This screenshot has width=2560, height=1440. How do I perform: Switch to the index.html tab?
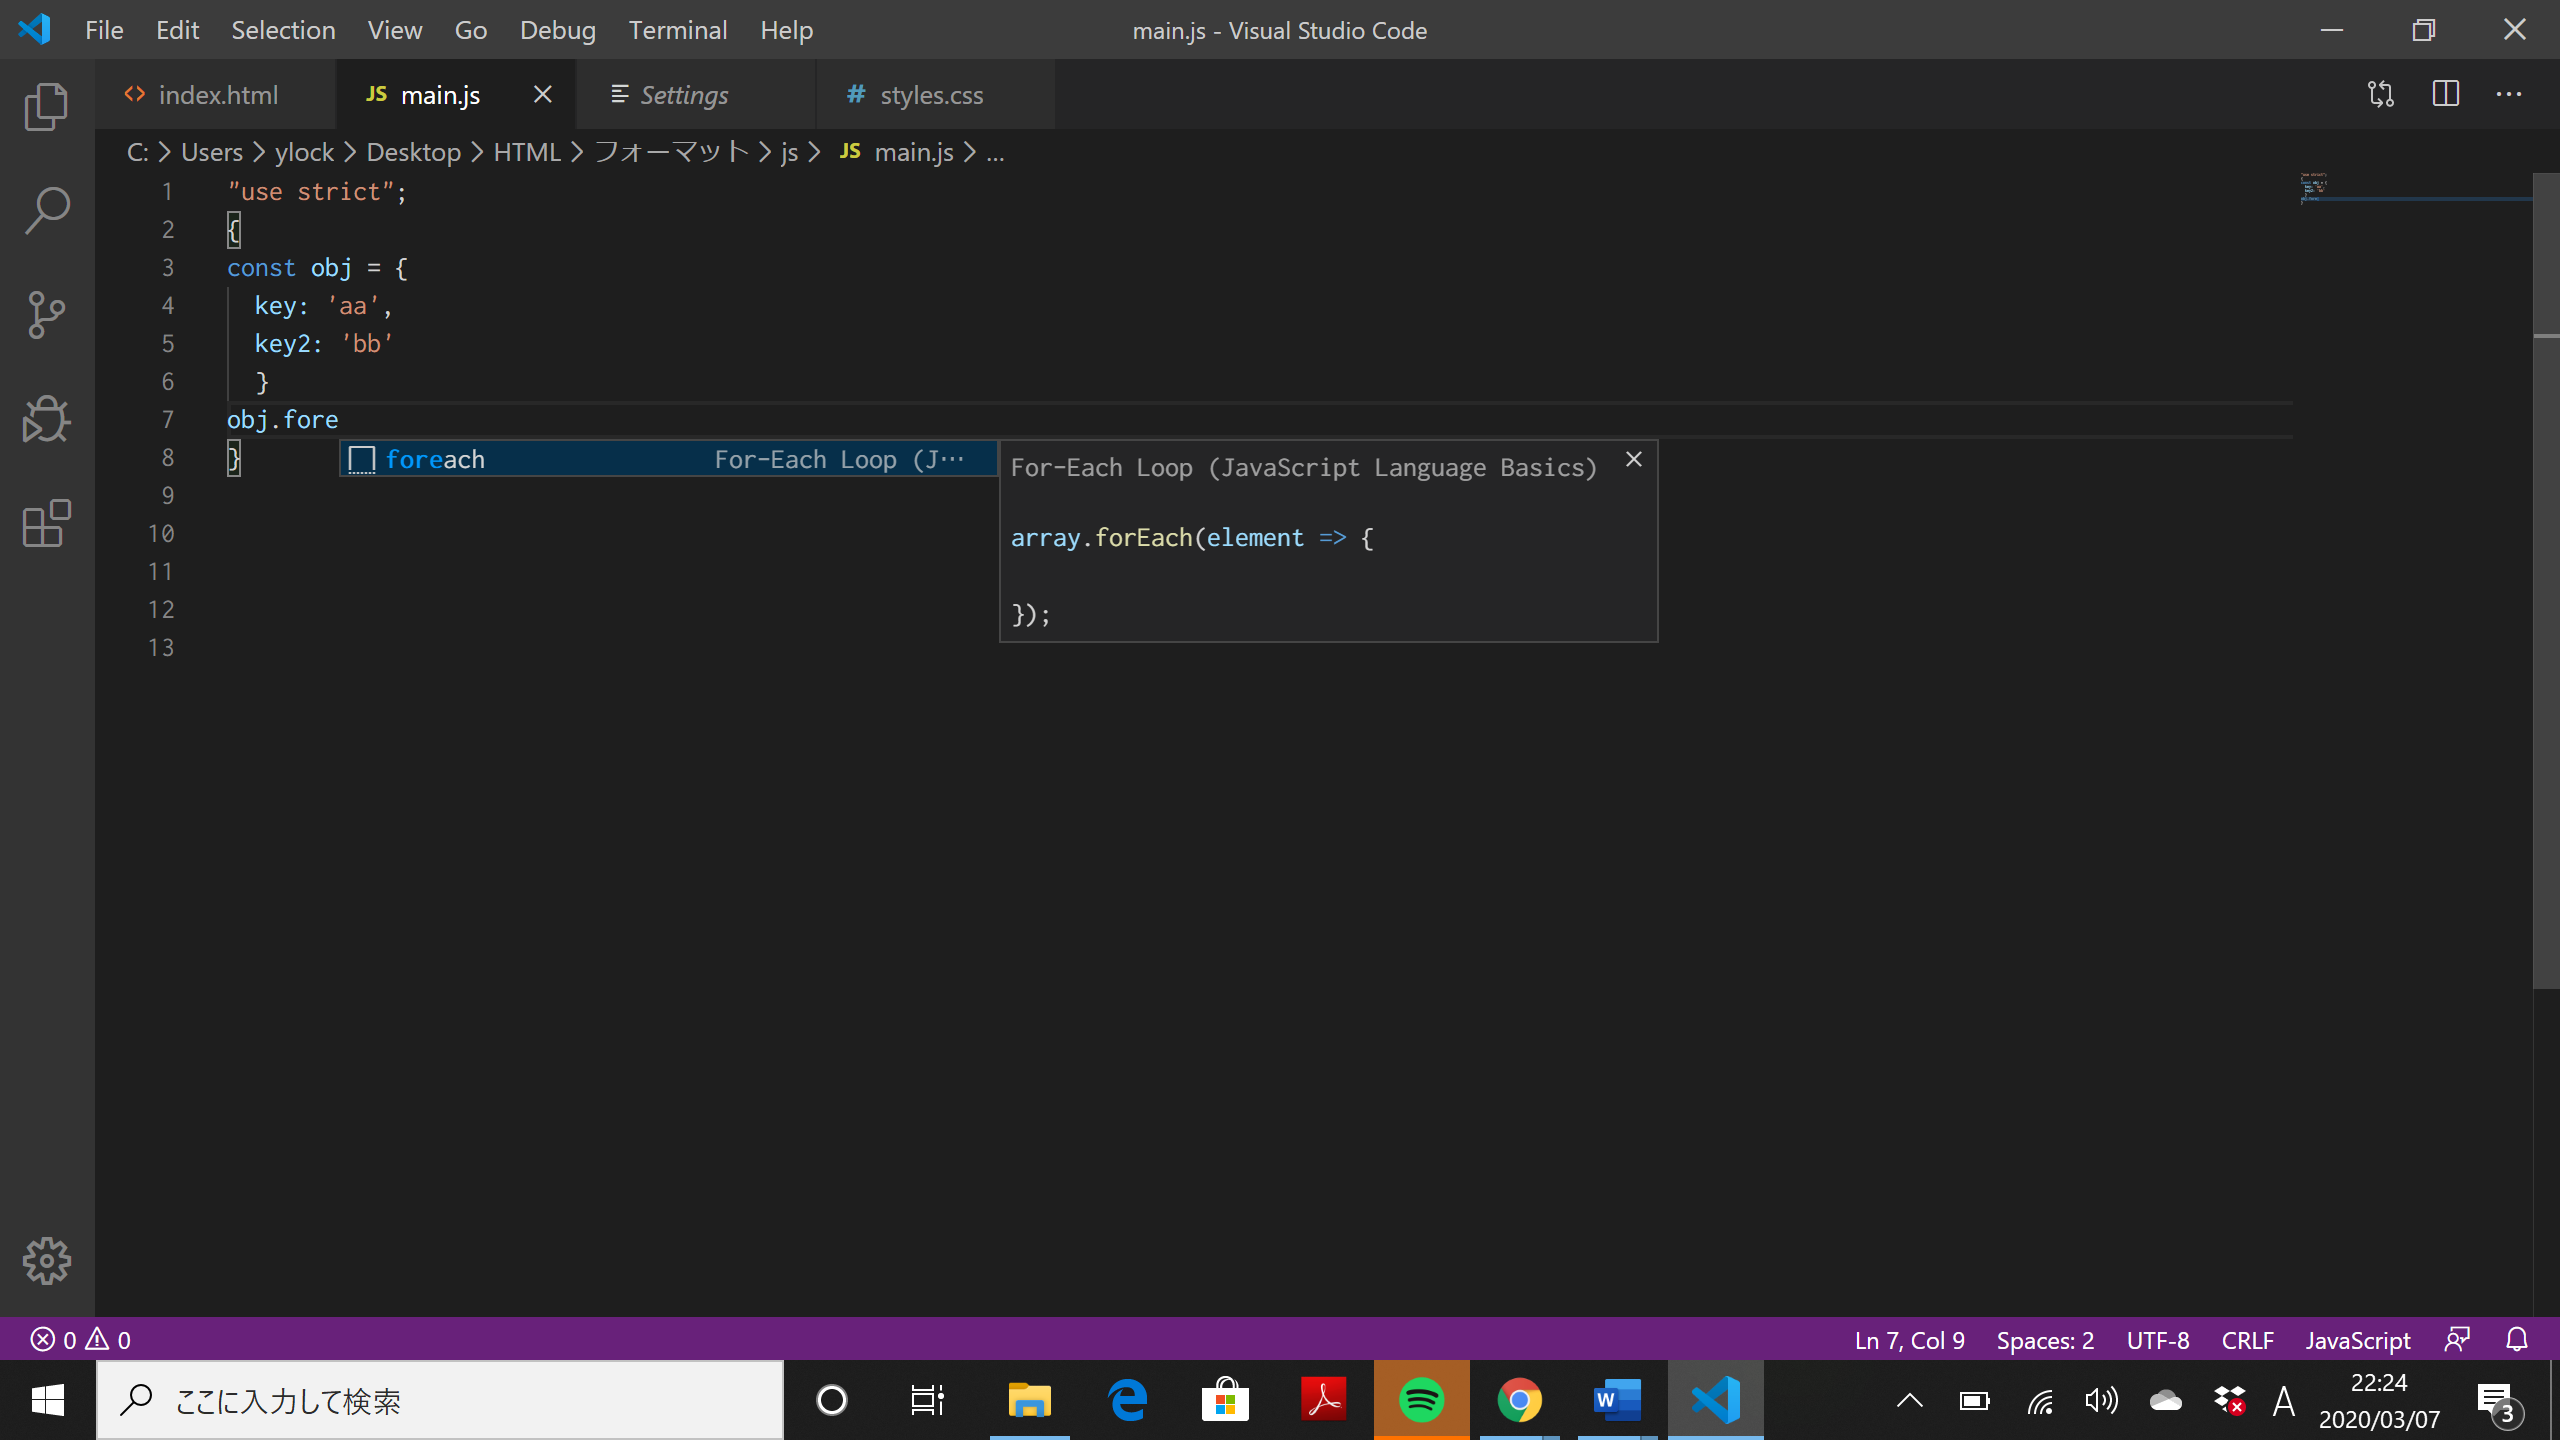(218, 94)
